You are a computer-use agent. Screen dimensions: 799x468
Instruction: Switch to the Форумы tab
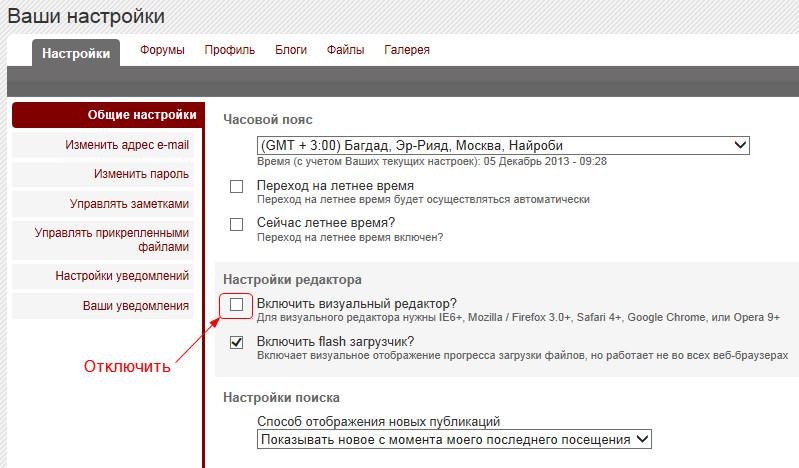(x=162, y=50)
